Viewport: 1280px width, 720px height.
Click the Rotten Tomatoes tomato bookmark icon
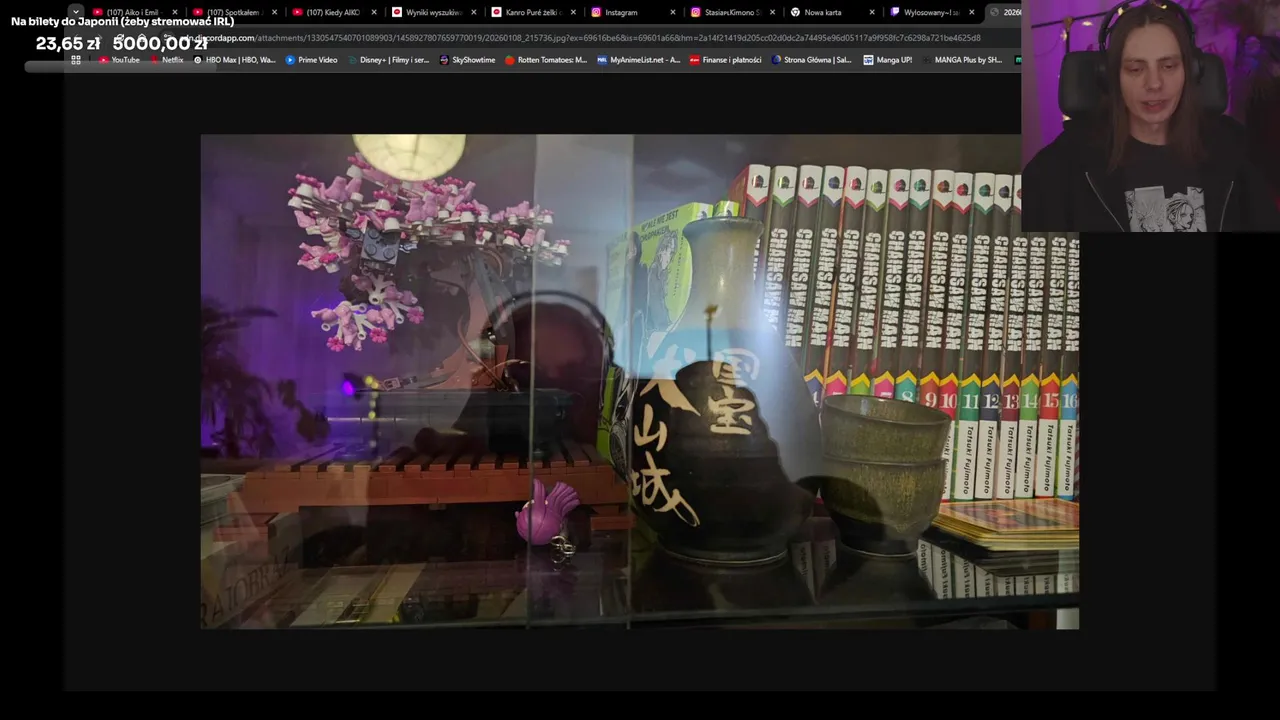pyautogui.click(x=509, y=60)
